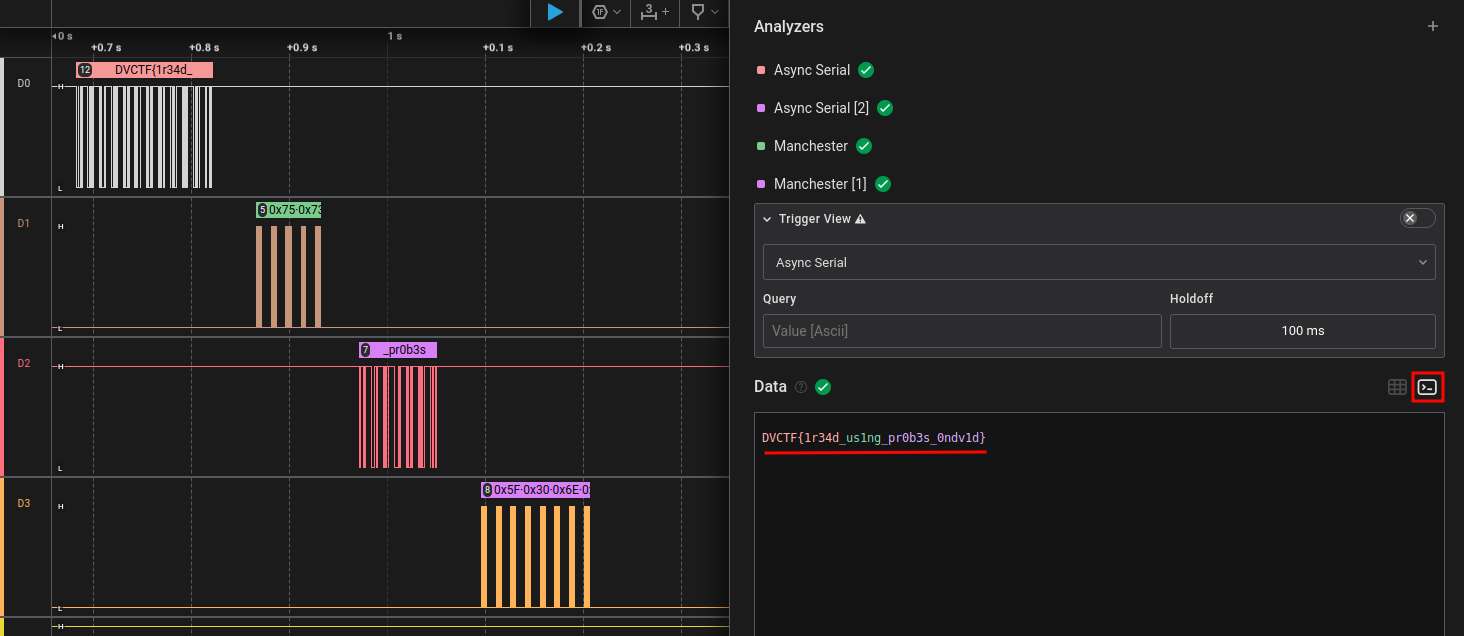Click the Data help question mark icon

click(x=800, y=387)
